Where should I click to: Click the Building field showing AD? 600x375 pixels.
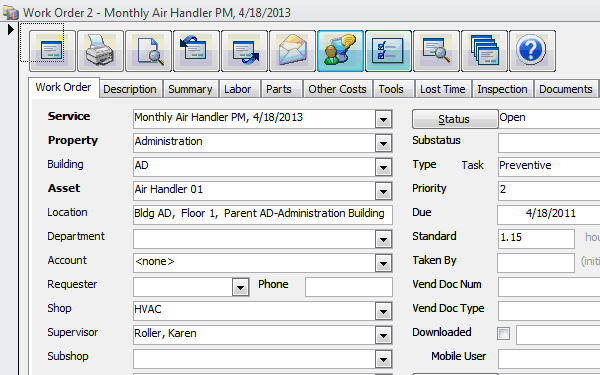click(x=254, y=167)
